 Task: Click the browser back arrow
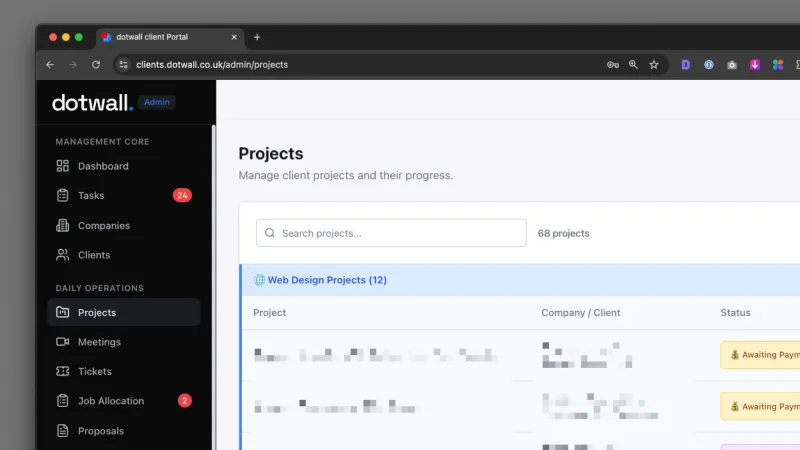click(50, 65)
